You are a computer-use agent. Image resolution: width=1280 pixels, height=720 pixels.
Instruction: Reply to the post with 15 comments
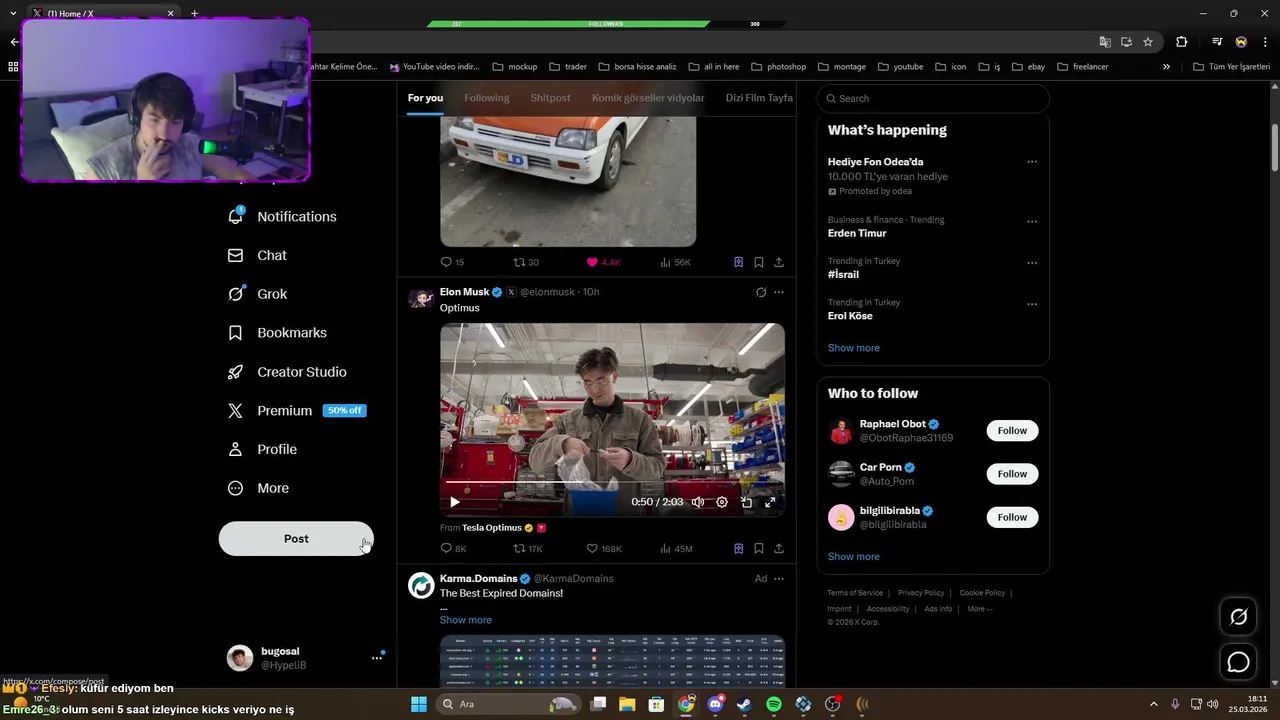tap(452, 262)
